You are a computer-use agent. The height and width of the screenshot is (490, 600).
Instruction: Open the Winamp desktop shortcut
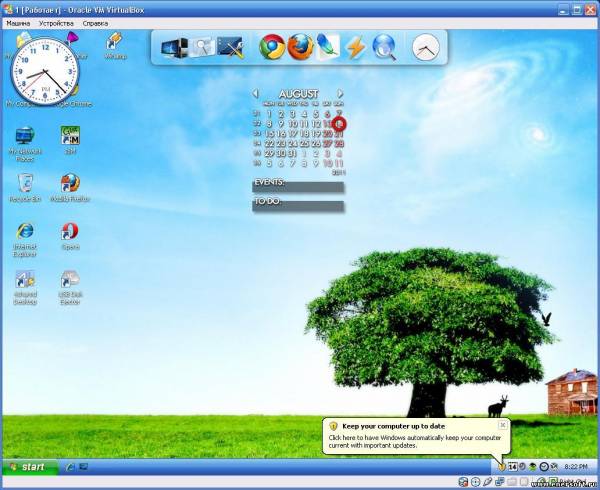click(114, 45)
